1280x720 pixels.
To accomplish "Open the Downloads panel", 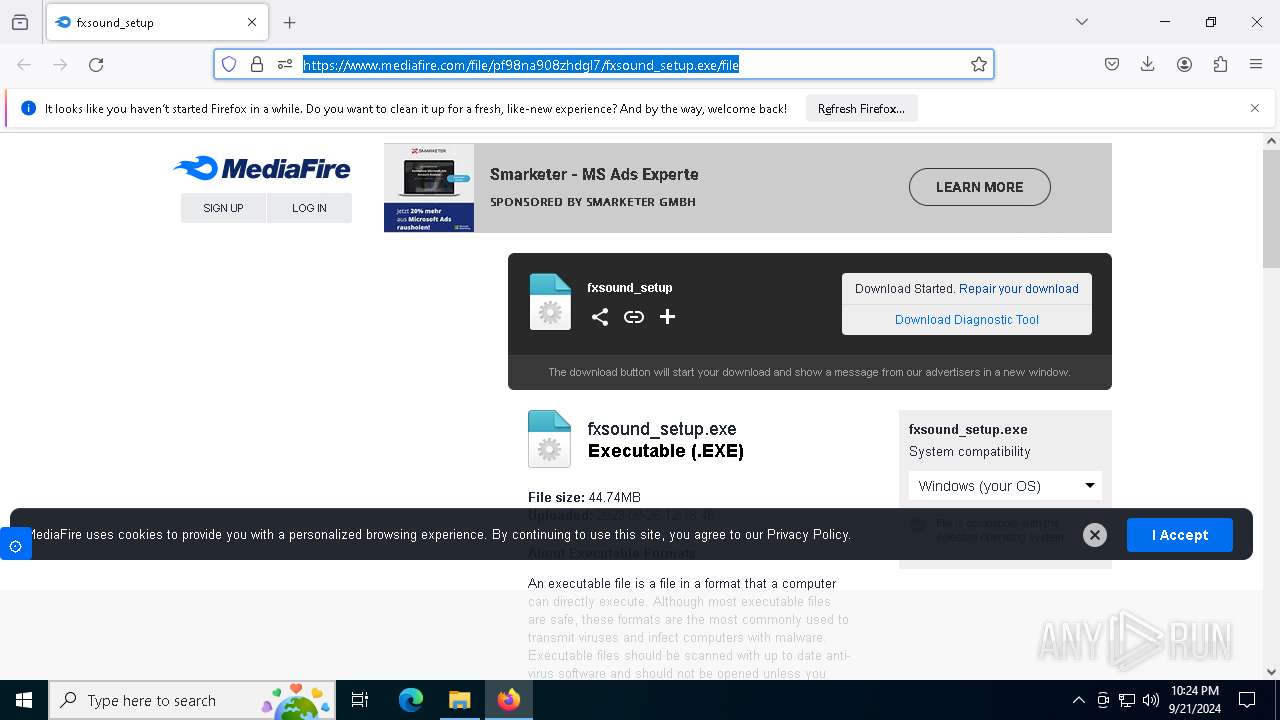I will [1148, 64].
